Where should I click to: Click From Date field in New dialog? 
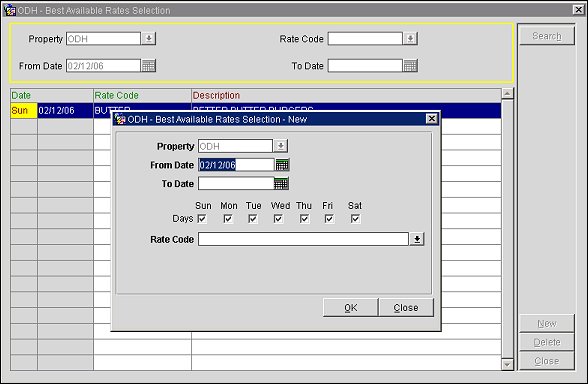tap(236, 165)
